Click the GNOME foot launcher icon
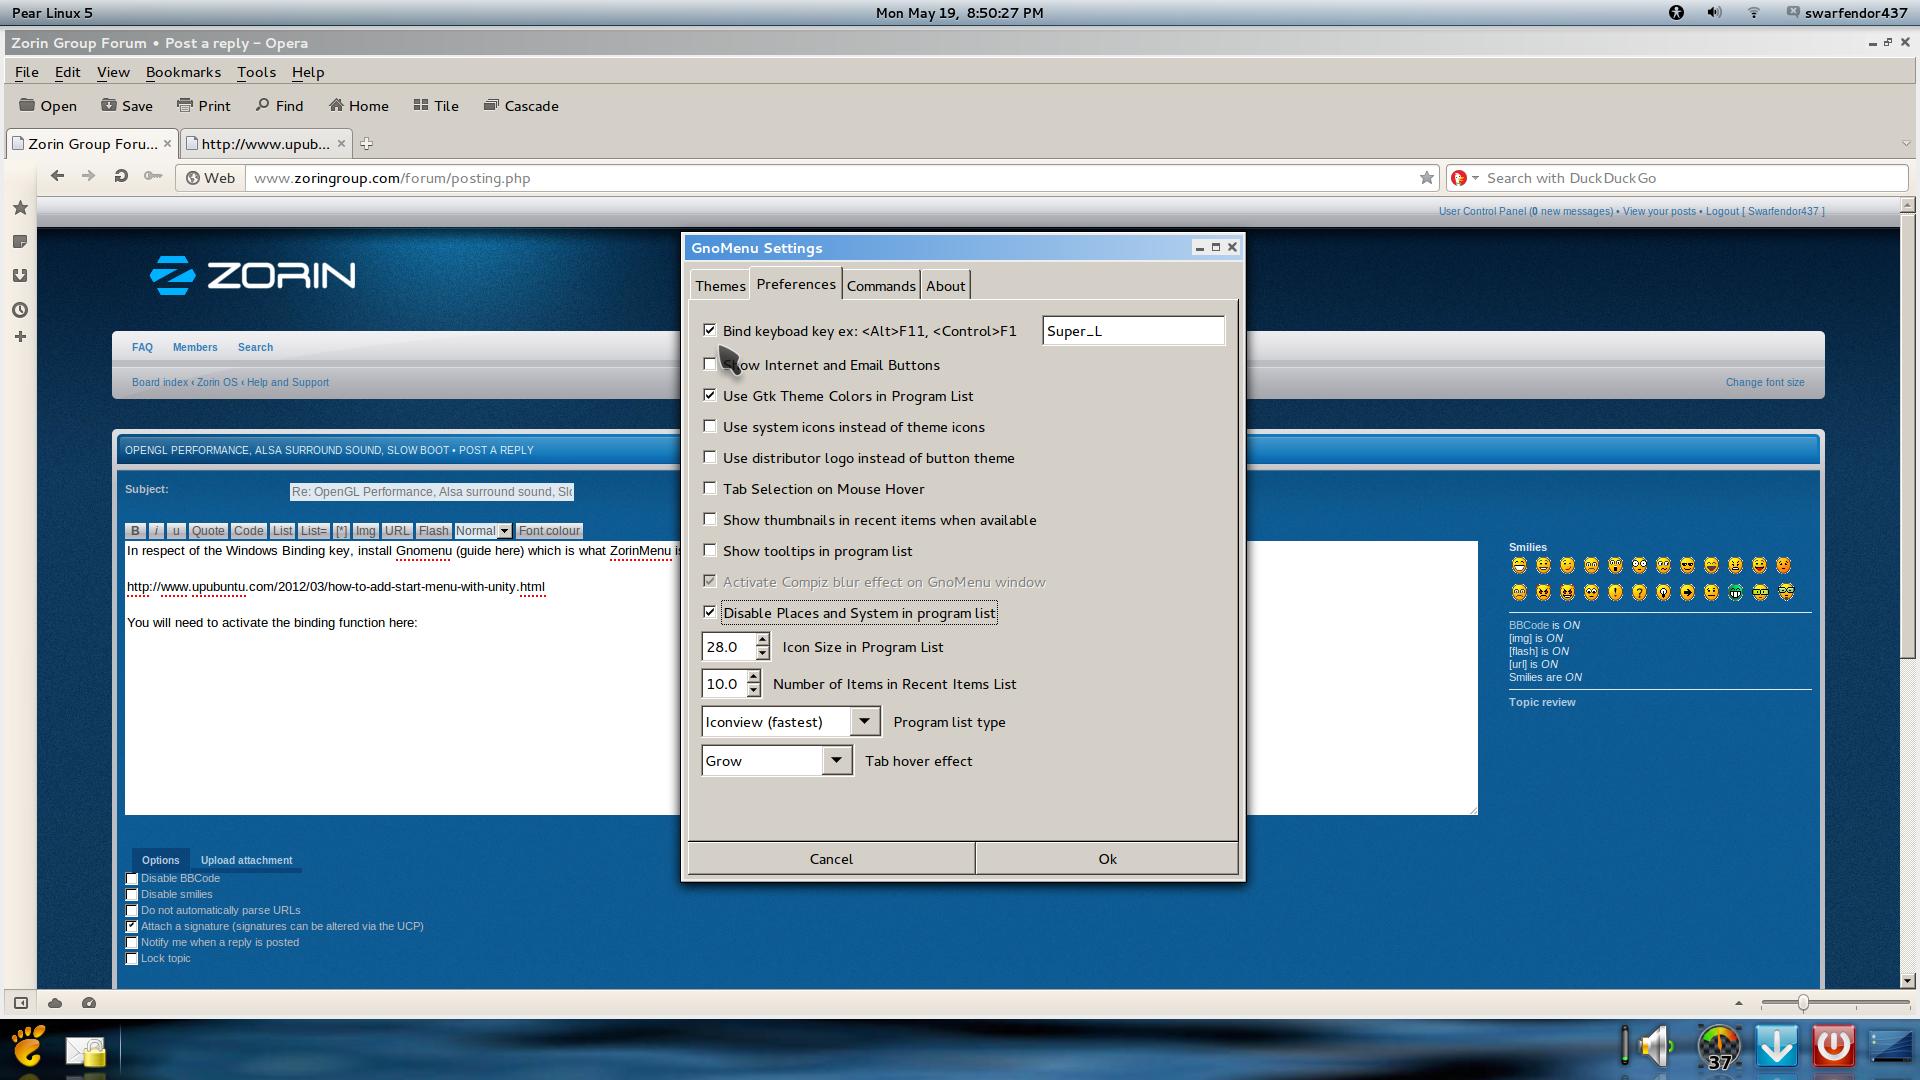 (x=28, y=1046)
